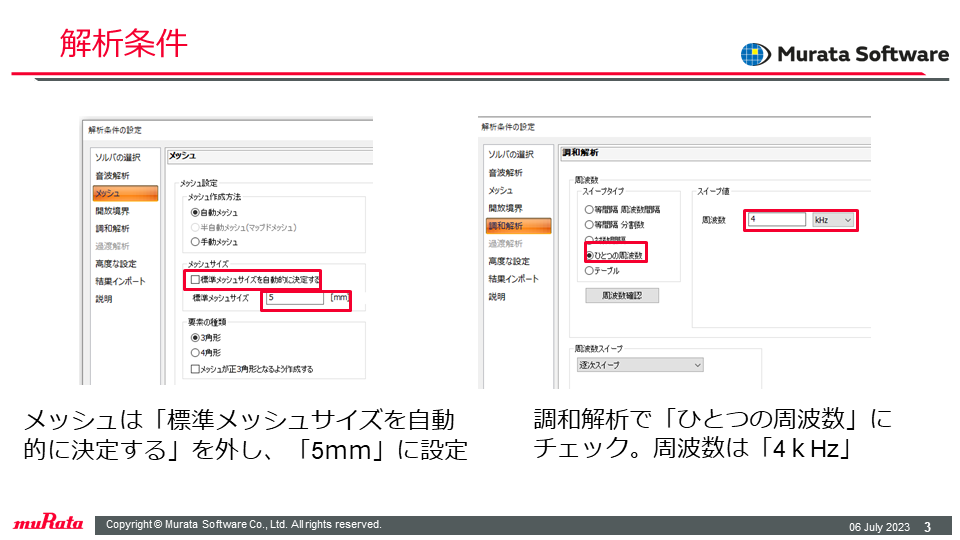Image resolution: width=960 pixels, height=540 pixels.
Task: Click the Murata Software globe logo icon
Action: pyautogui.click(x=756, y=54)
